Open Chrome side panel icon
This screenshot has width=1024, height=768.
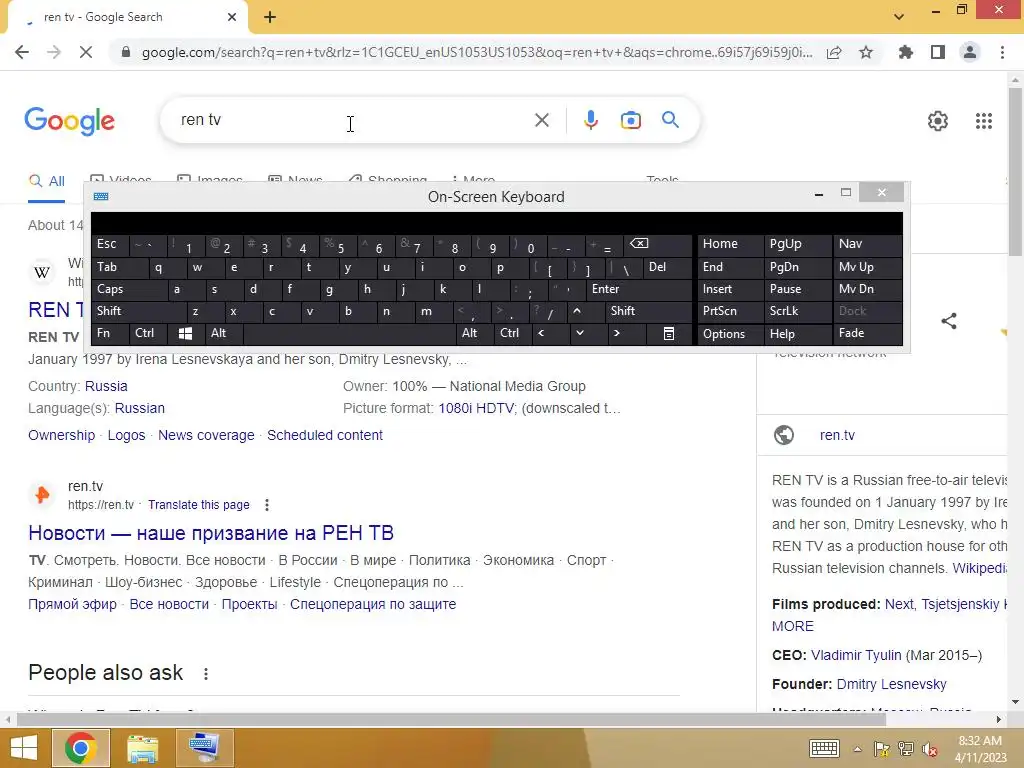point(938,52)
